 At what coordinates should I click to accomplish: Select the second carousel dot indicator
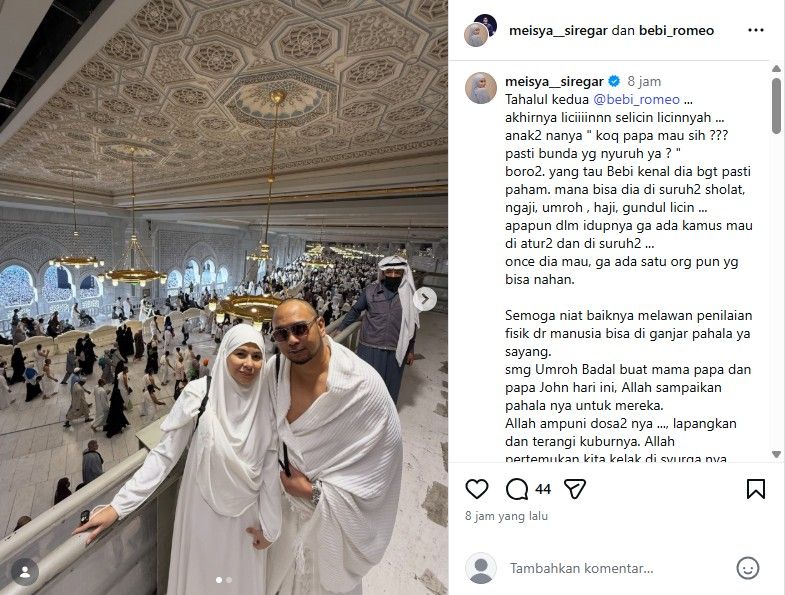[x=229, y=580]
